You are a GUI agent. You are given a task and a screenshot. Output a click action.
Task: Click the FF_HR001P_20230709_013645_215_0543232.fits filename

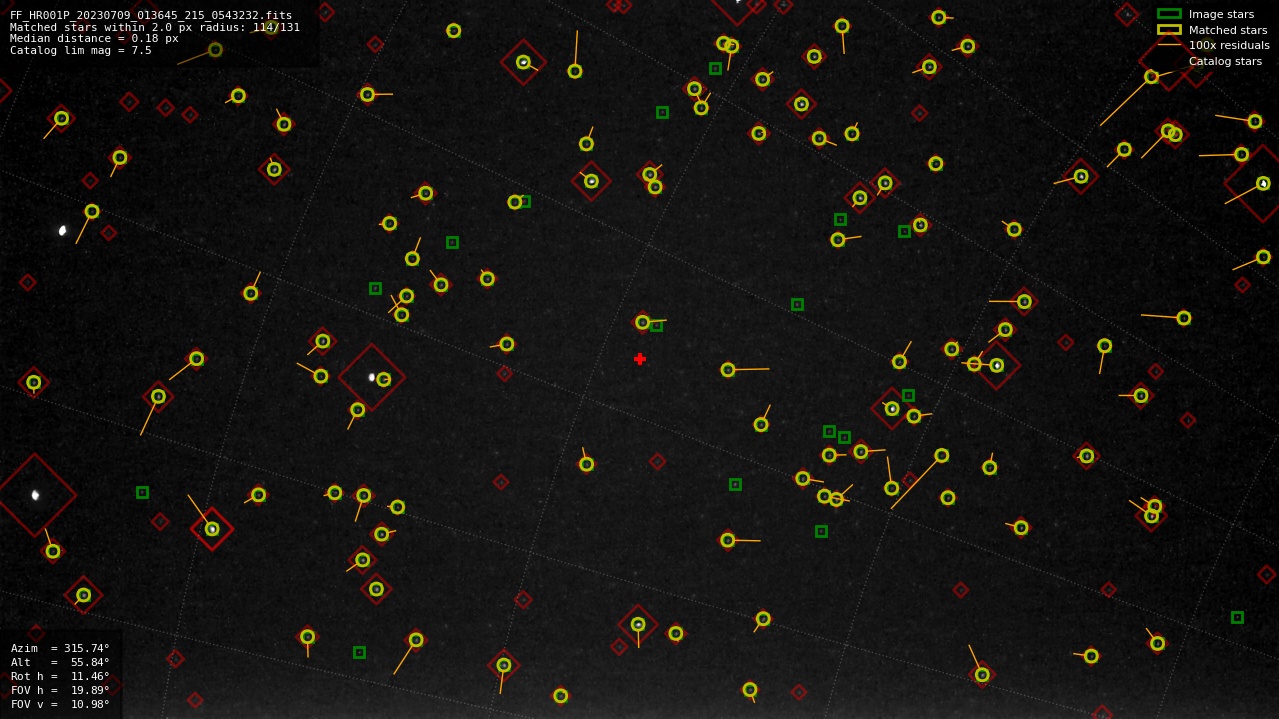point(151,16)
